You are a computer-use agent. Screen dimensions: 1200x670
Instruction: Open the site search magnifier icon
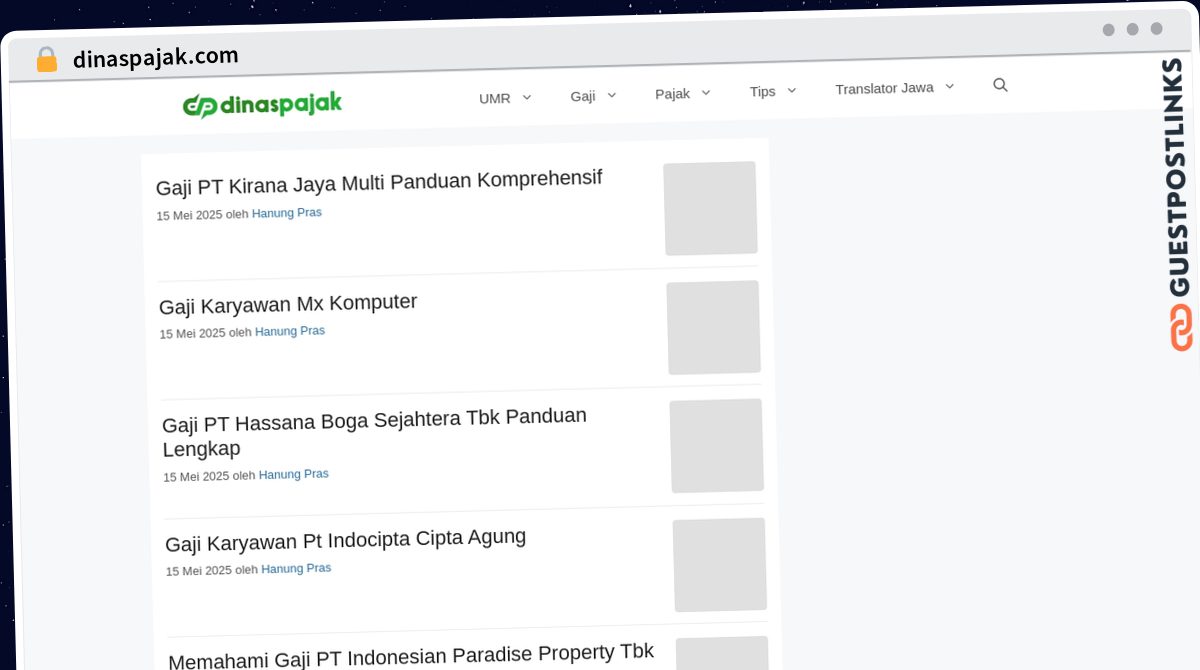coord(1000,85)
